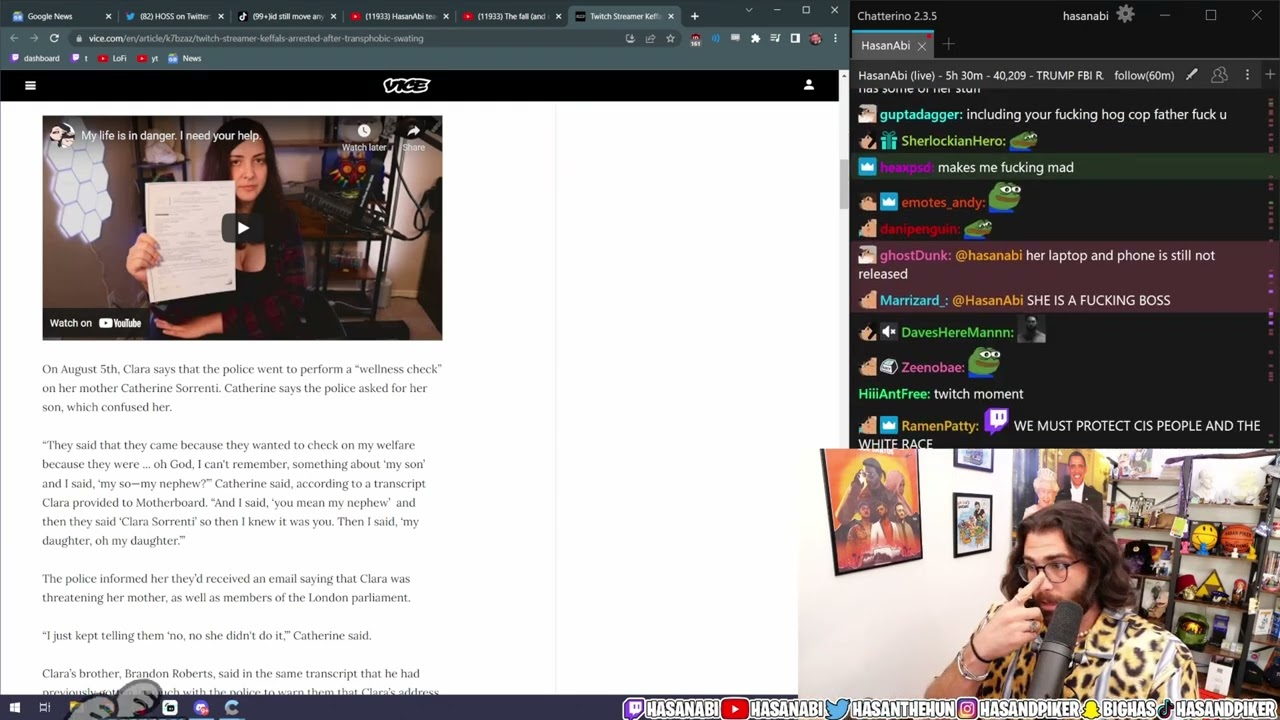Viewport: 1280px width, 720px height.
Task: Open a new browser tab
Action: coord(694,16)
